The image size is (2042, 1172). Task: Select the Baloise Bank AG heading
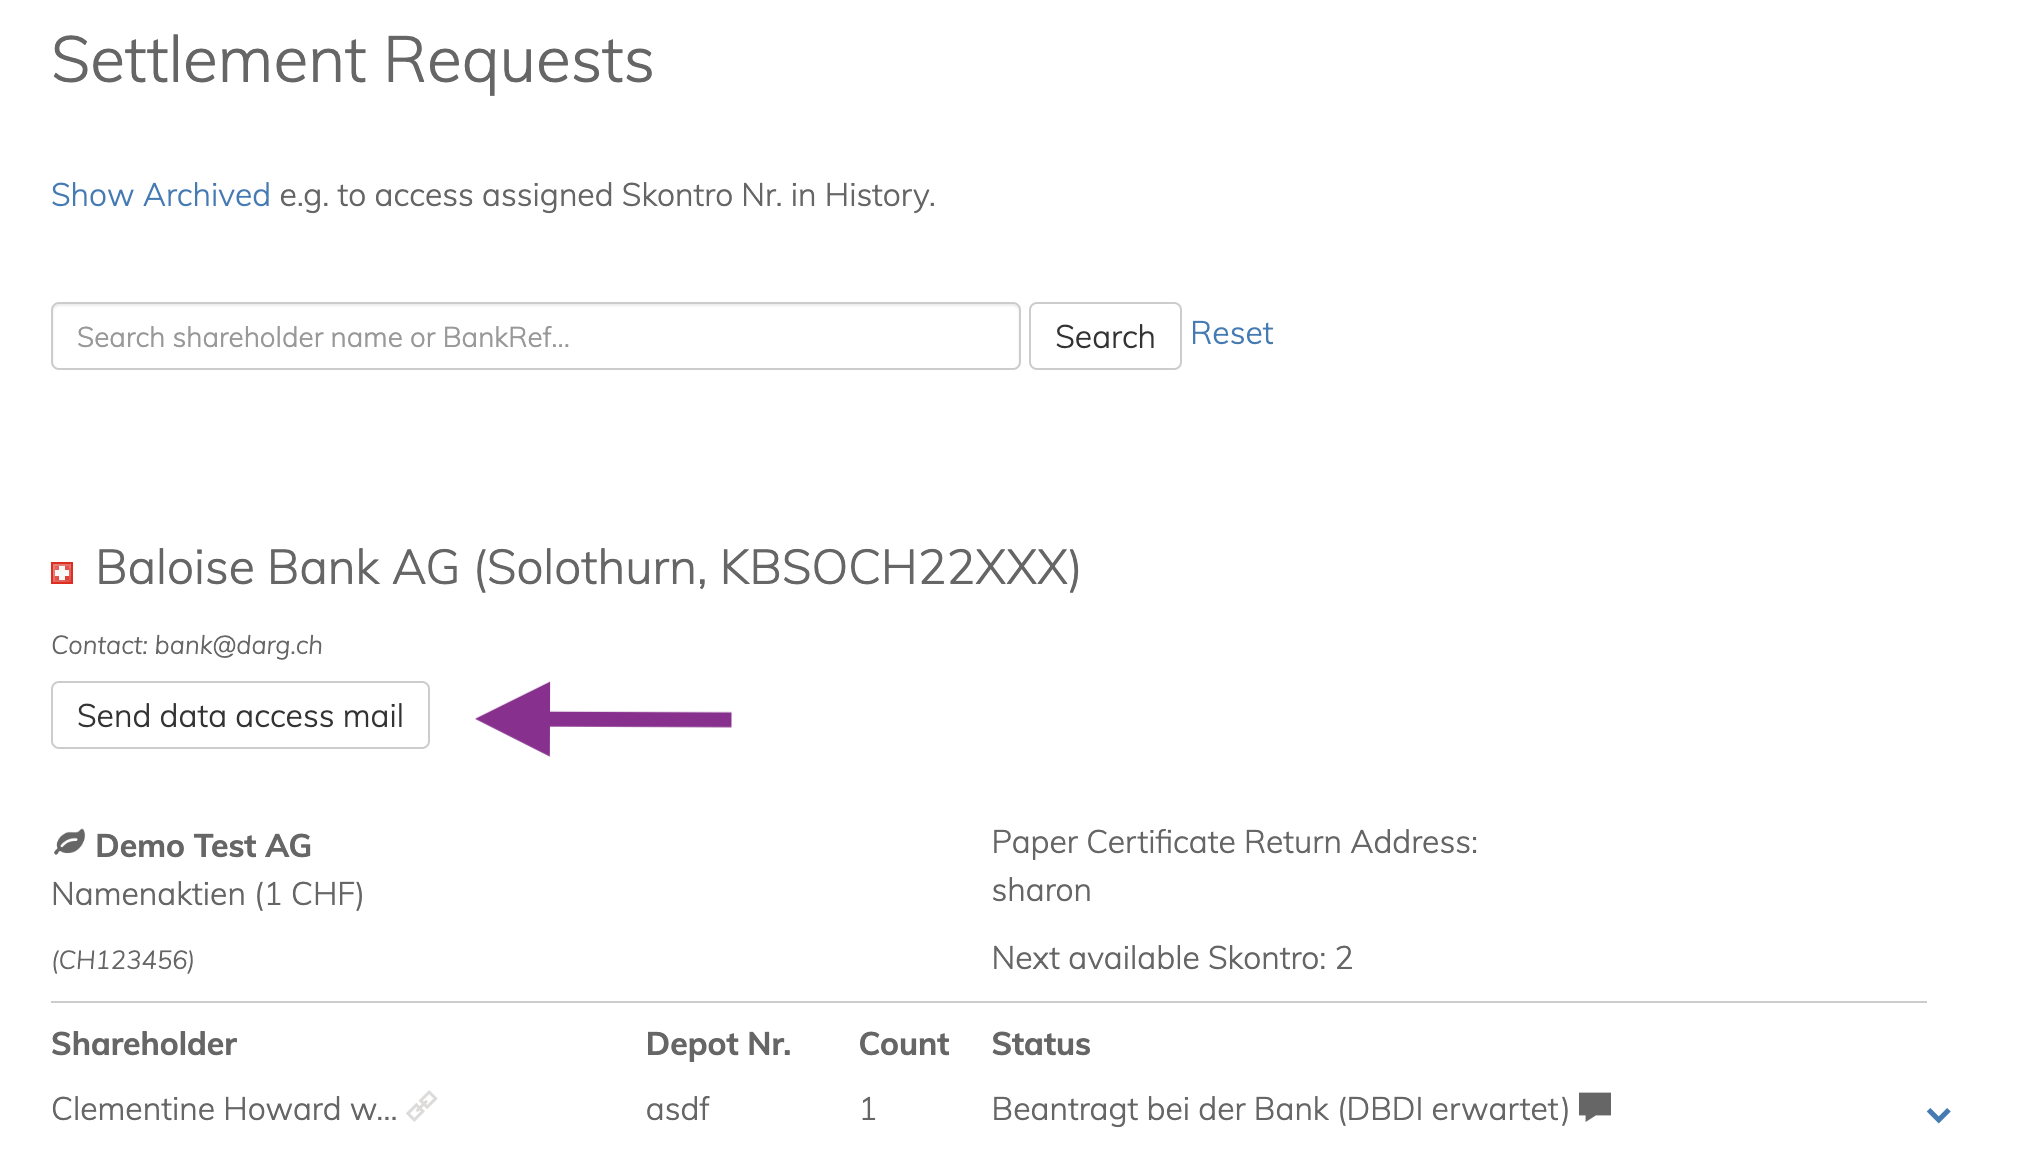(588, 568)
